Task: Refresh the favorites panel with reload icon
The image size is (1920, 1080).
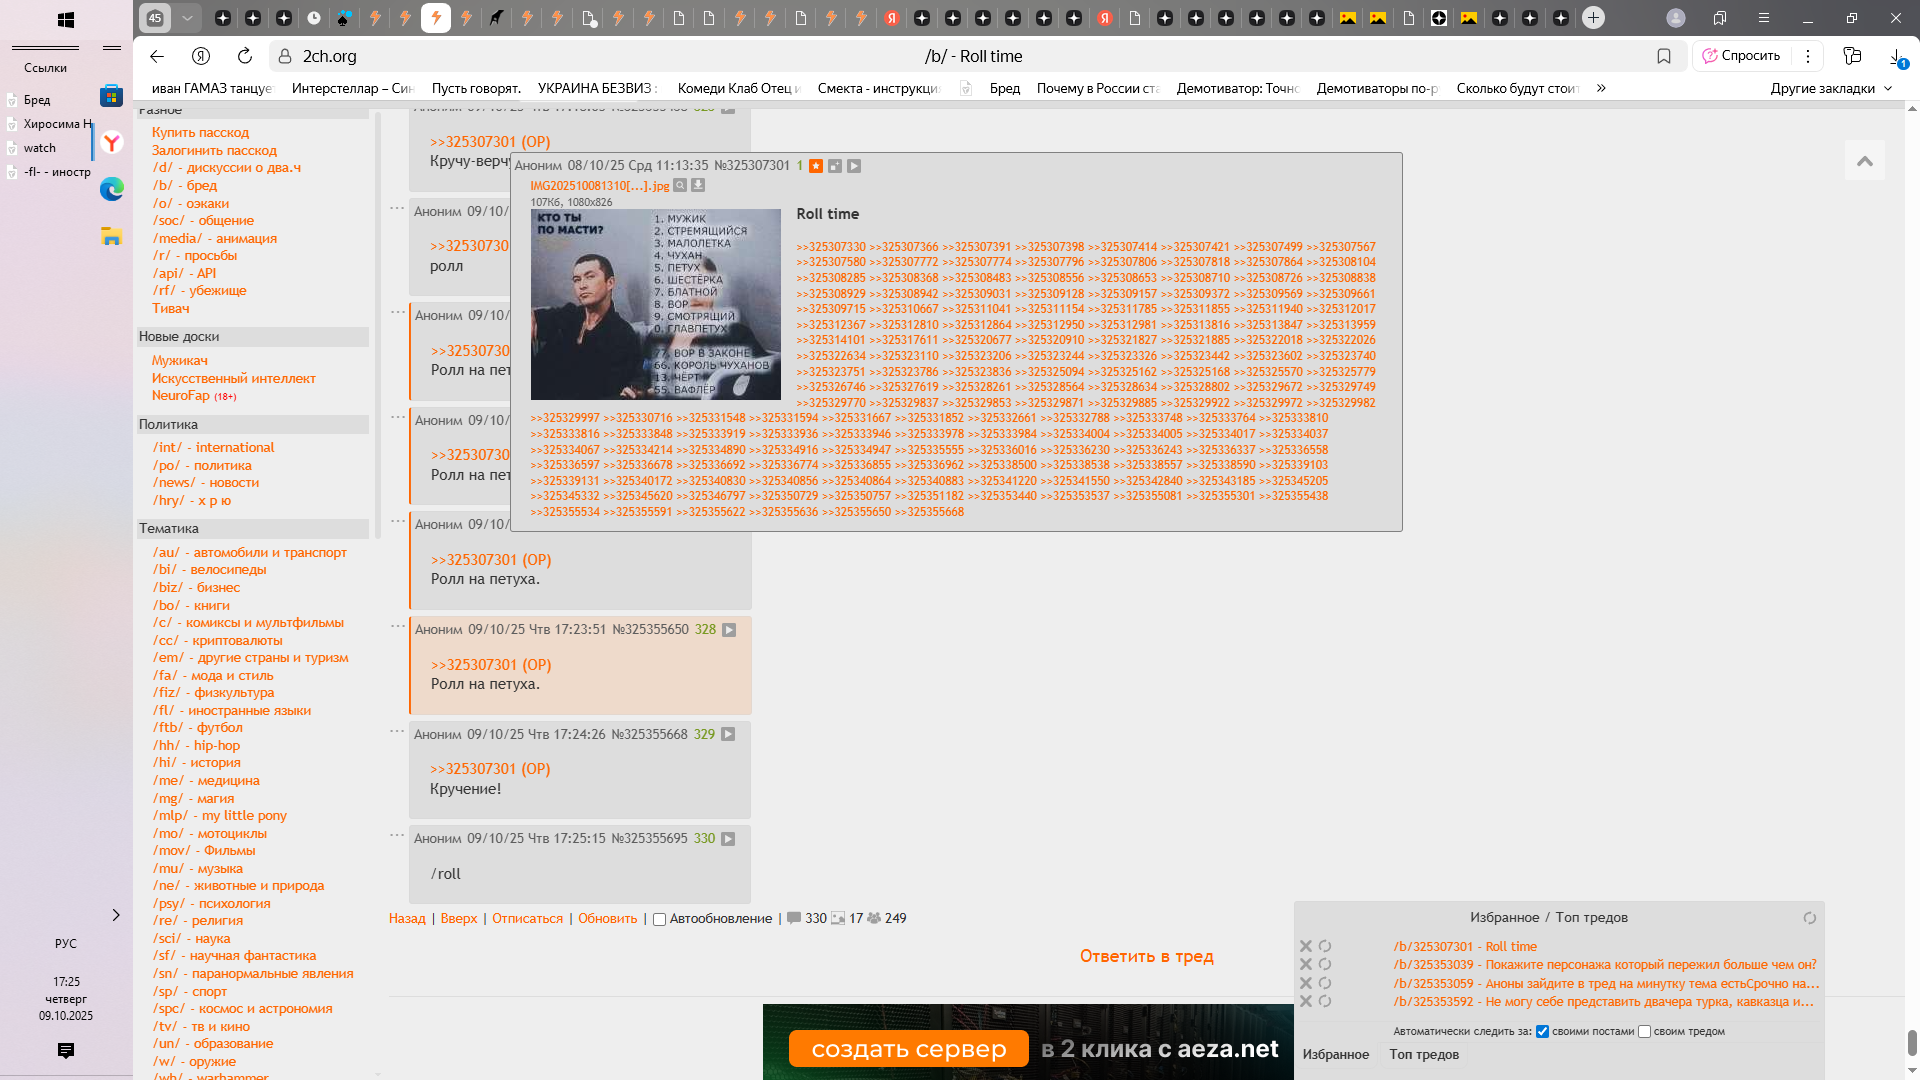Action: pyautogui.click(x=1809, y=918)
